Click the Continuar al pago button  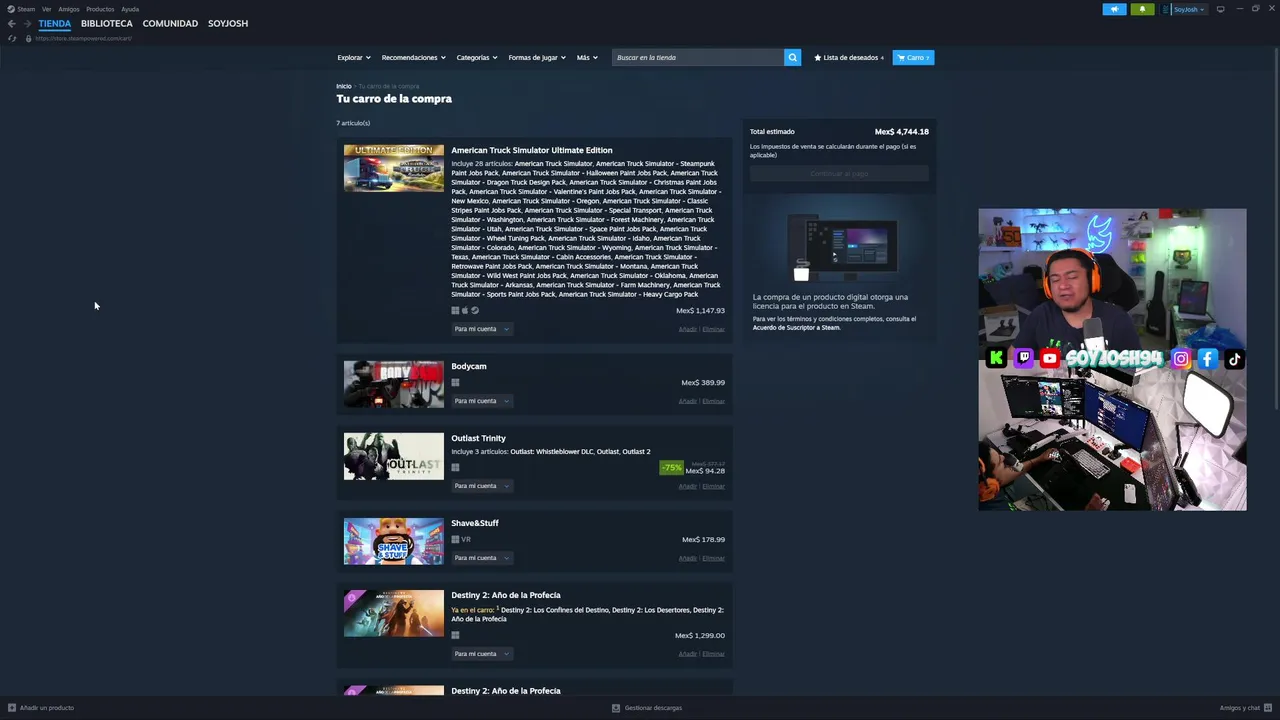point(839,173)
